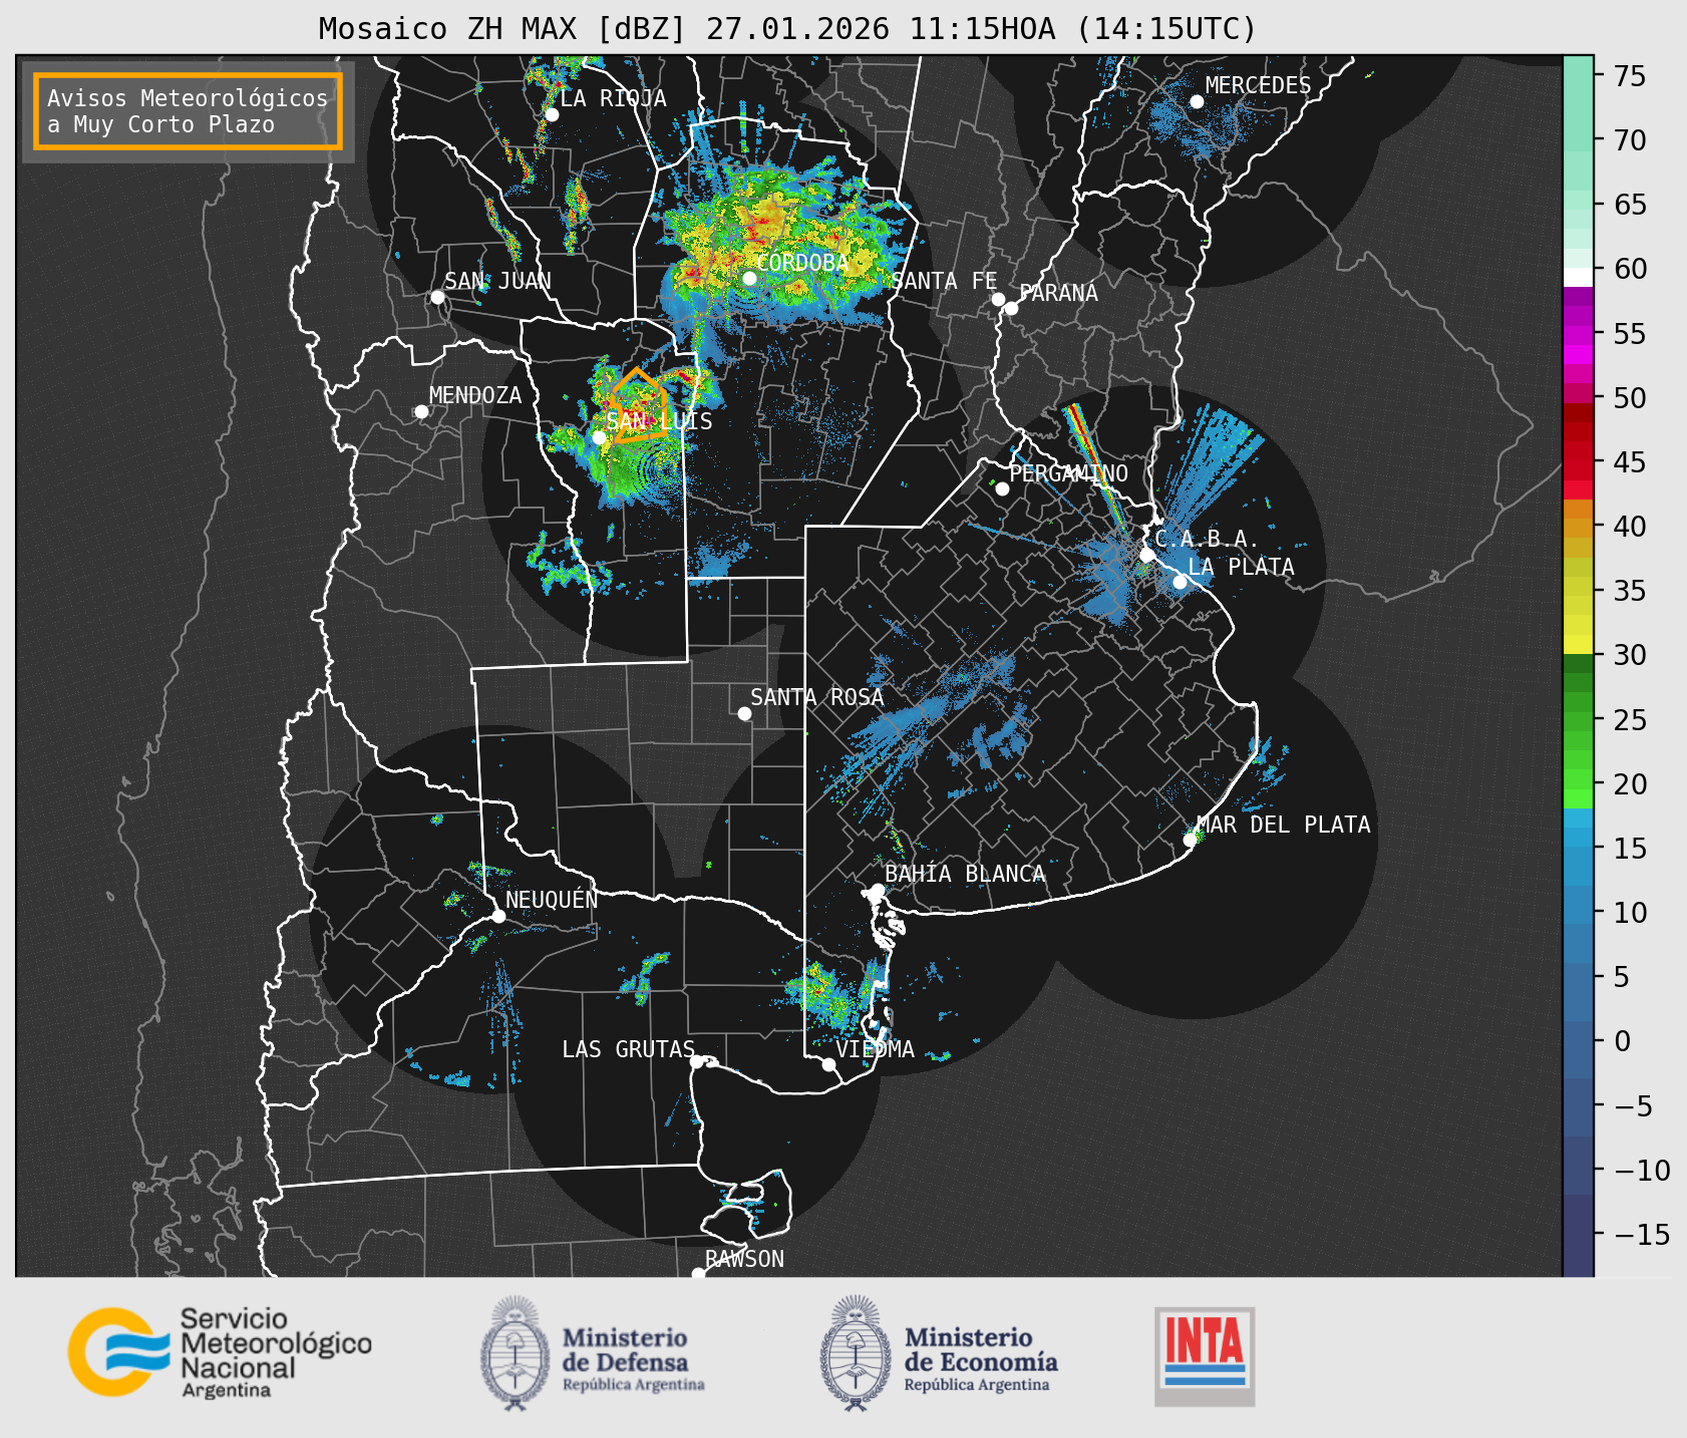Pick the Pergamino city marker dot

pos(1002,489)
